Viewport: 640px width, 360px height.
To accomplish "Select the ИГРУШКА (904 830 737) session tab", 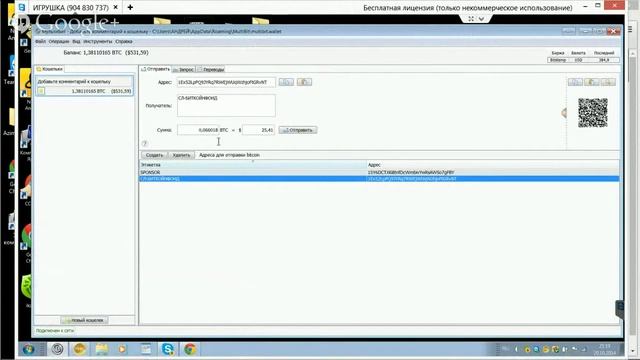I will (71, 7).
